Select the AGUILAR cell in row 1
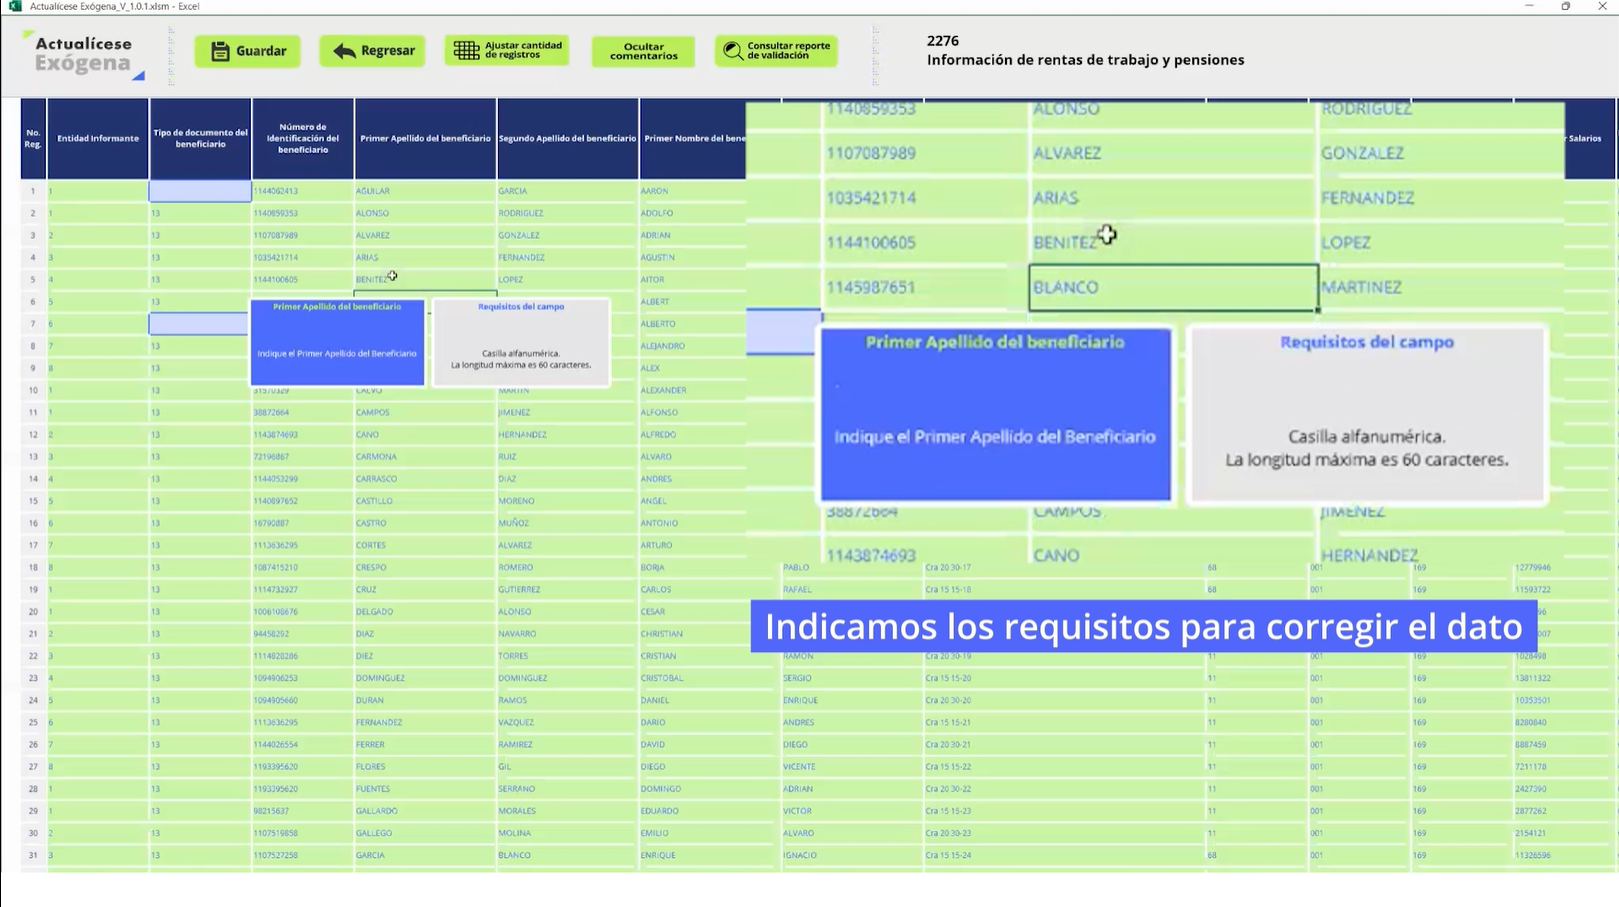Image resolution: width=1619 pixels, height=907 pixels. pyautogui.click(x=425, y=191)
